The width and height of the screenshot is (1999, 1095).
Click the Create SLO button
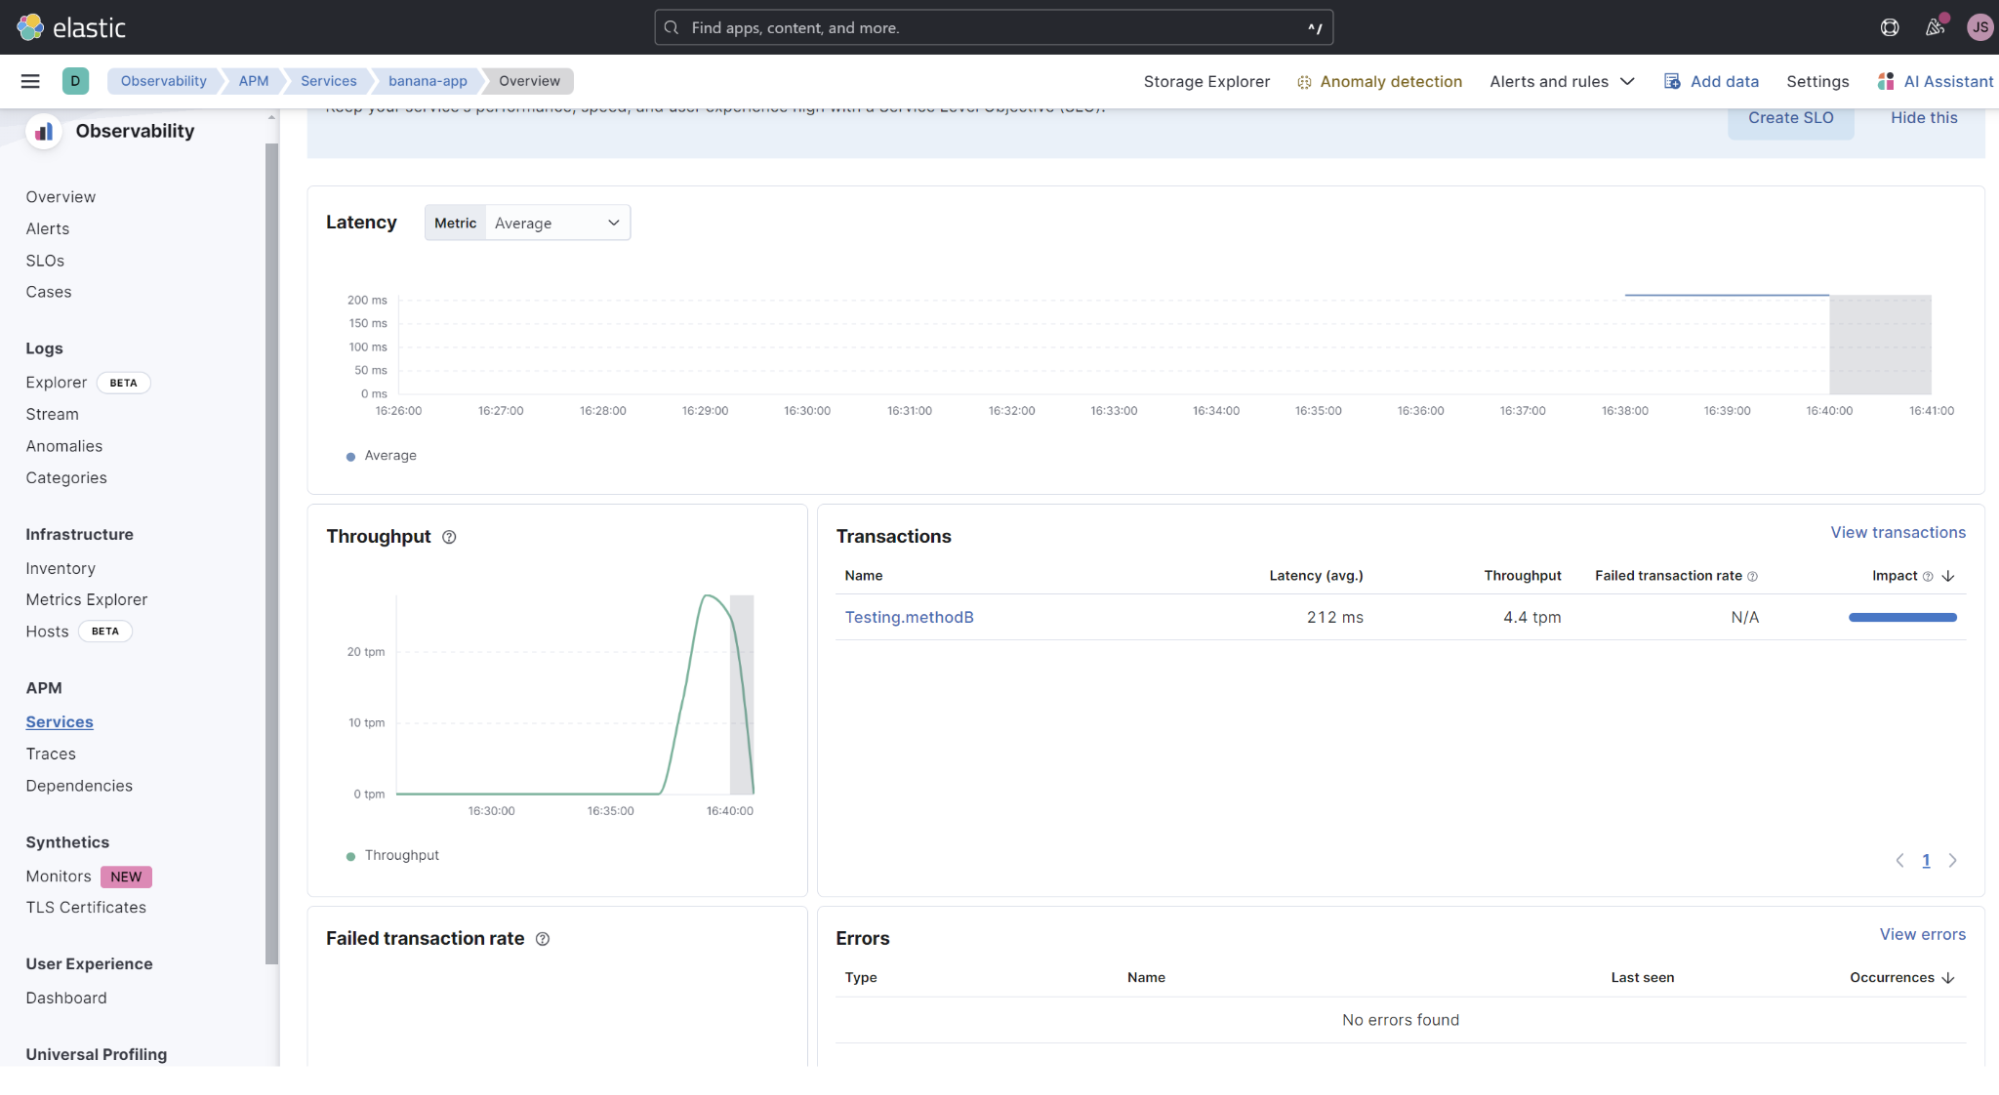point(1790,118)
